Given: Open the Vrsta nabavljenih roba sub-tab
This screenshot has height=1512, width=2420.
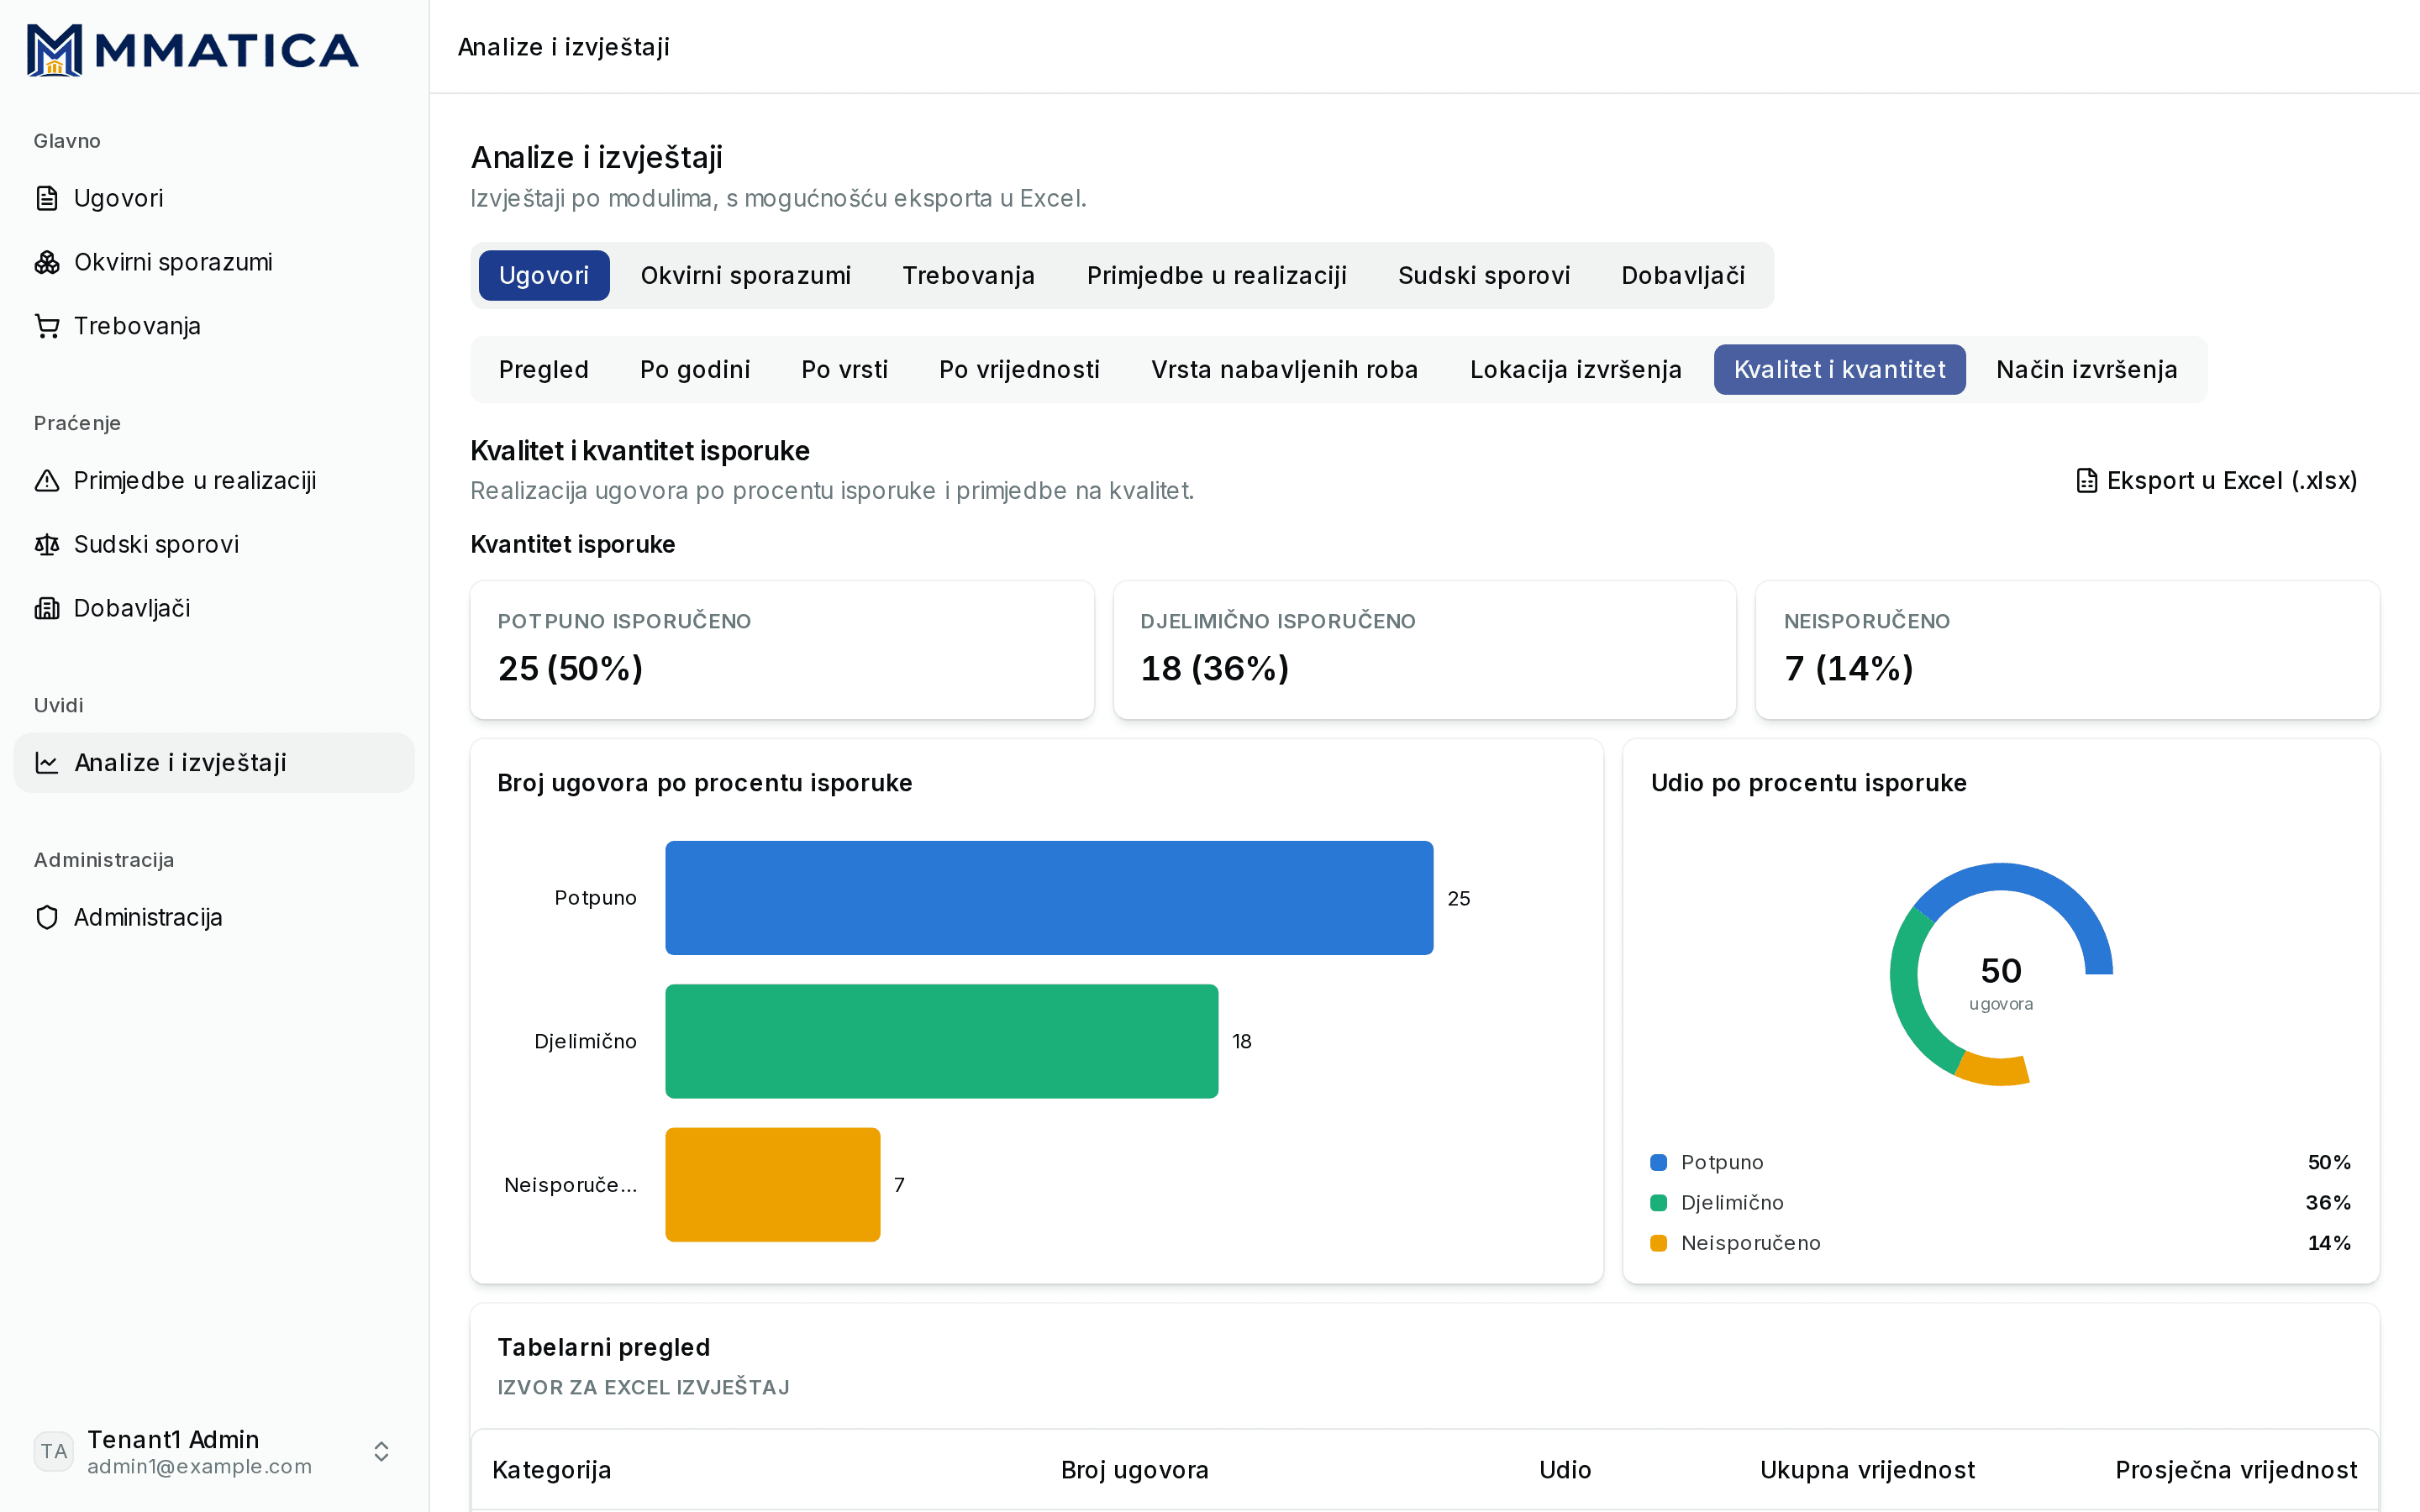Looking at the screenshot, I should (x=1285, y=370).
